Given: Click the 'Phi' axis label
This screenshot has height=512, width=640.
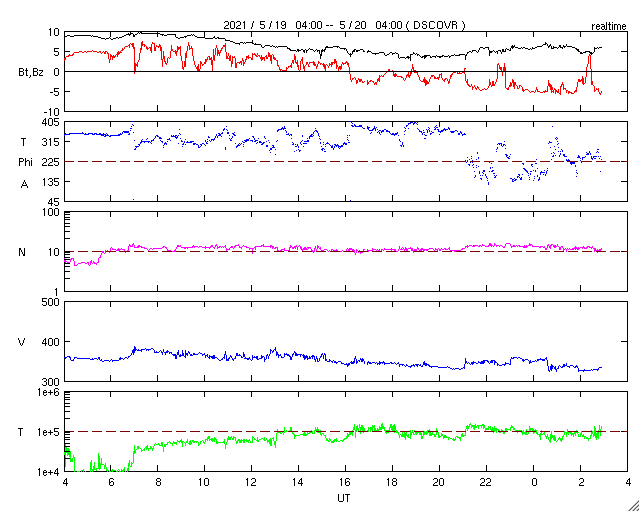Looking at the screenshot, I should click(x=25, y=163).
